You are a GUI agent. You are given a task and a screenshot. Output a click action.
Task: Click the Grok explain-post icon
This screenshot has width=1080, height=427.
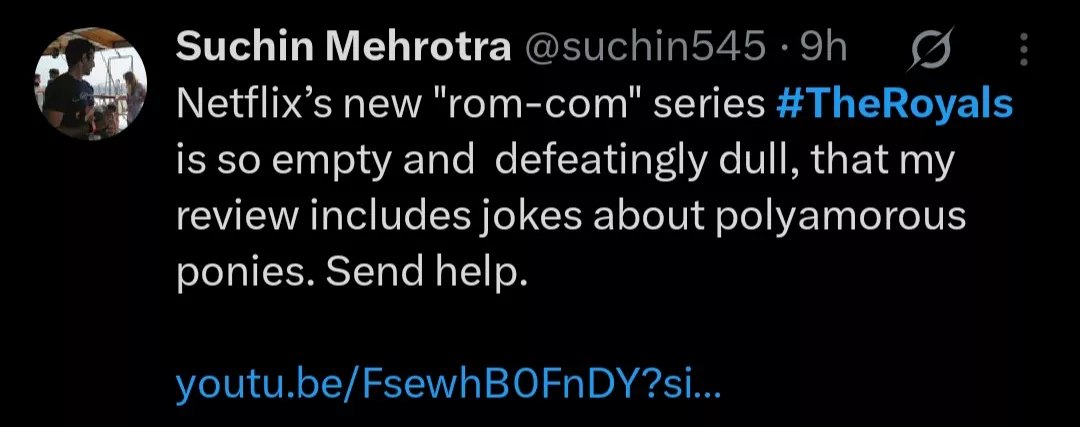(932, 47)
